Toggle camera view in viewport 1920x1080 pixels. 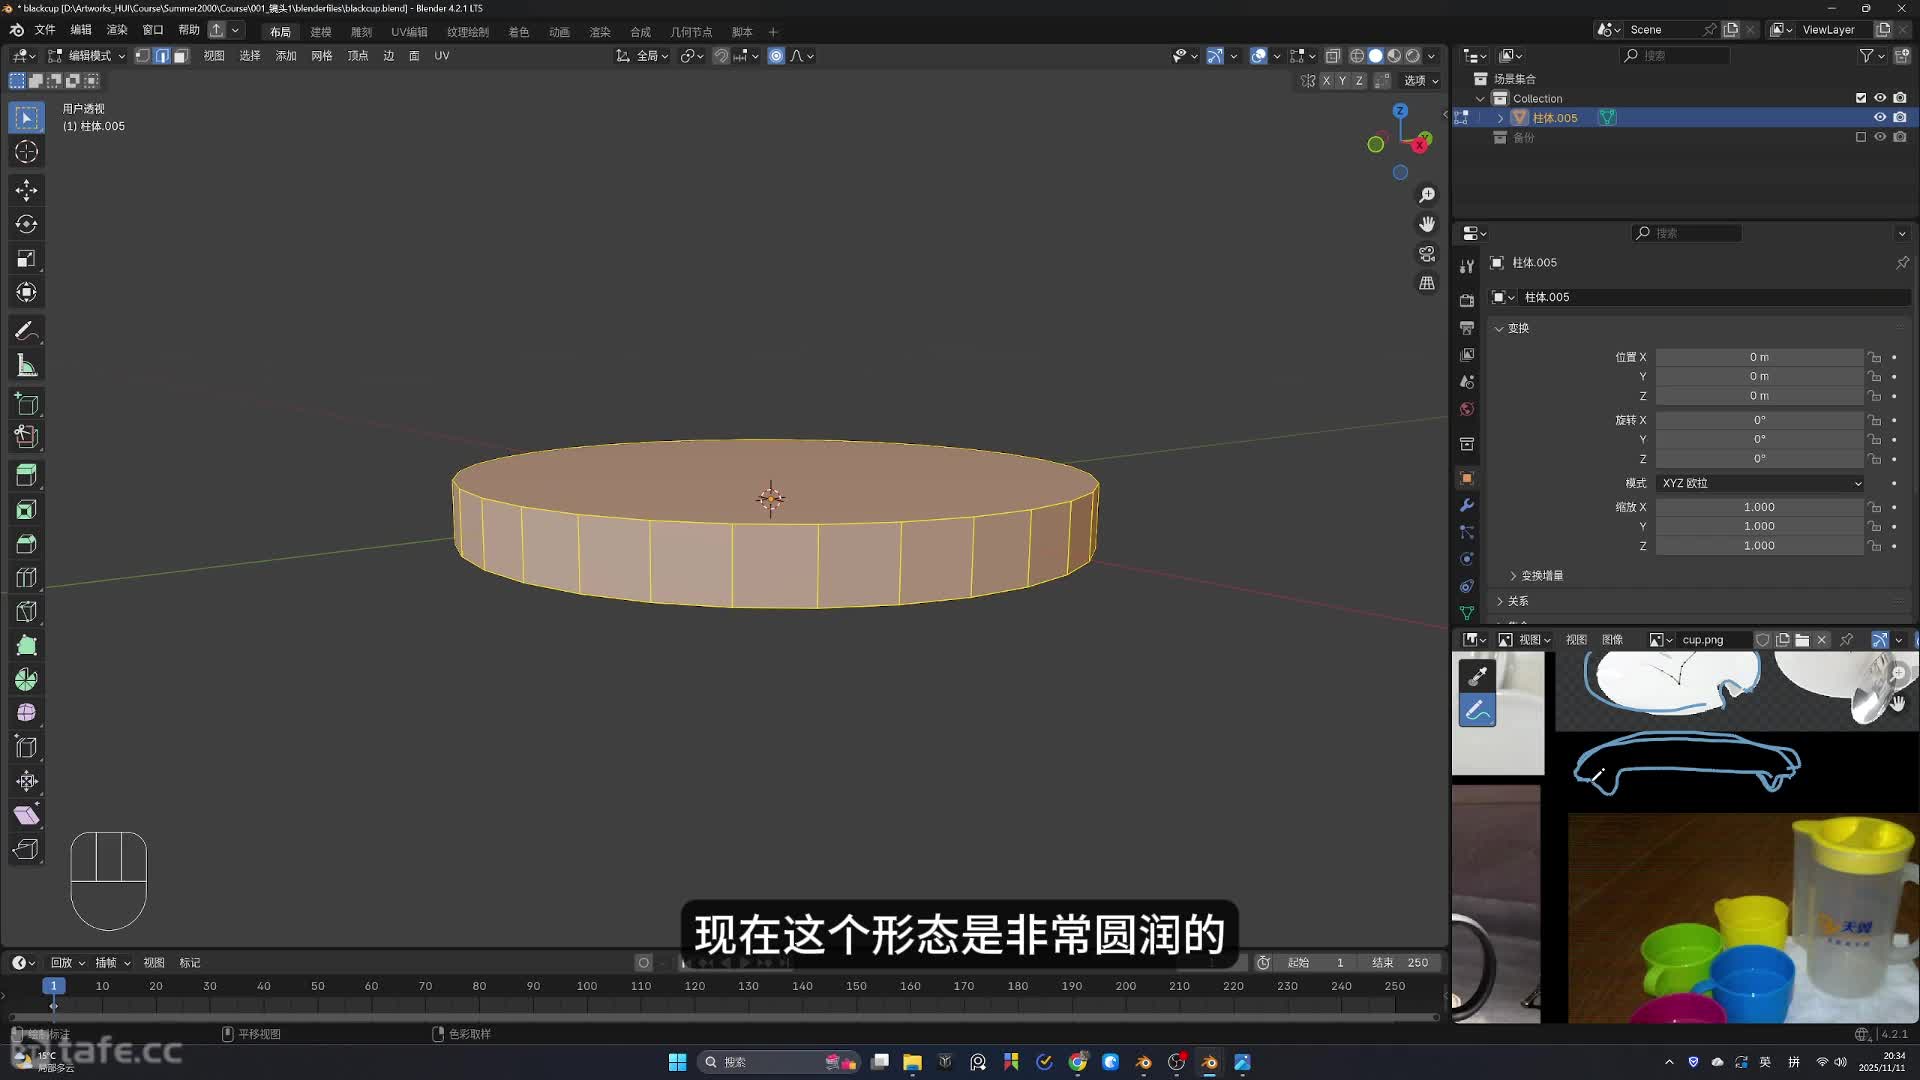point(1427,254)
